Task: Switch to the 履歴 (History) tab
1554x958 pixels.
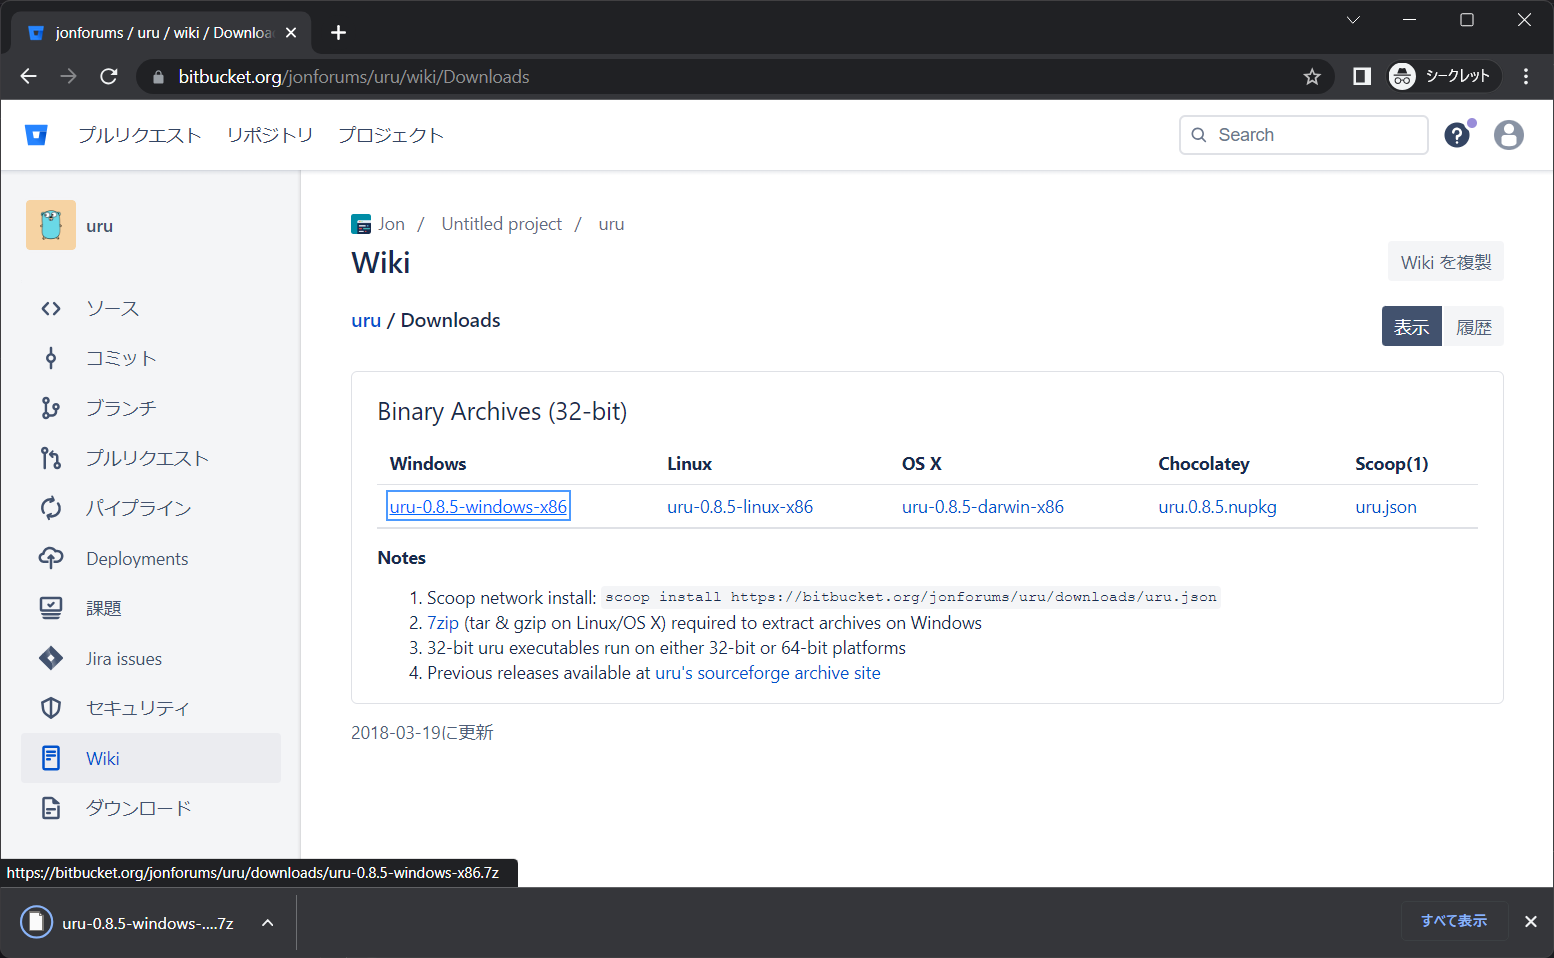Action: [1473, 326]
